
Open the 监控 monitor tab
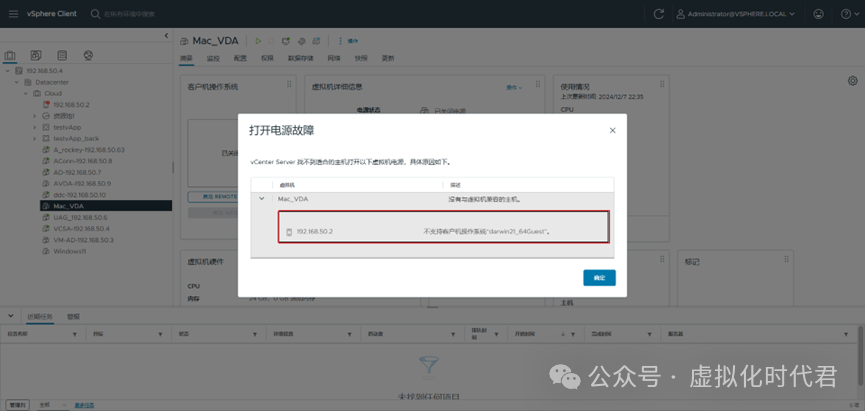[x=213, y=58]
